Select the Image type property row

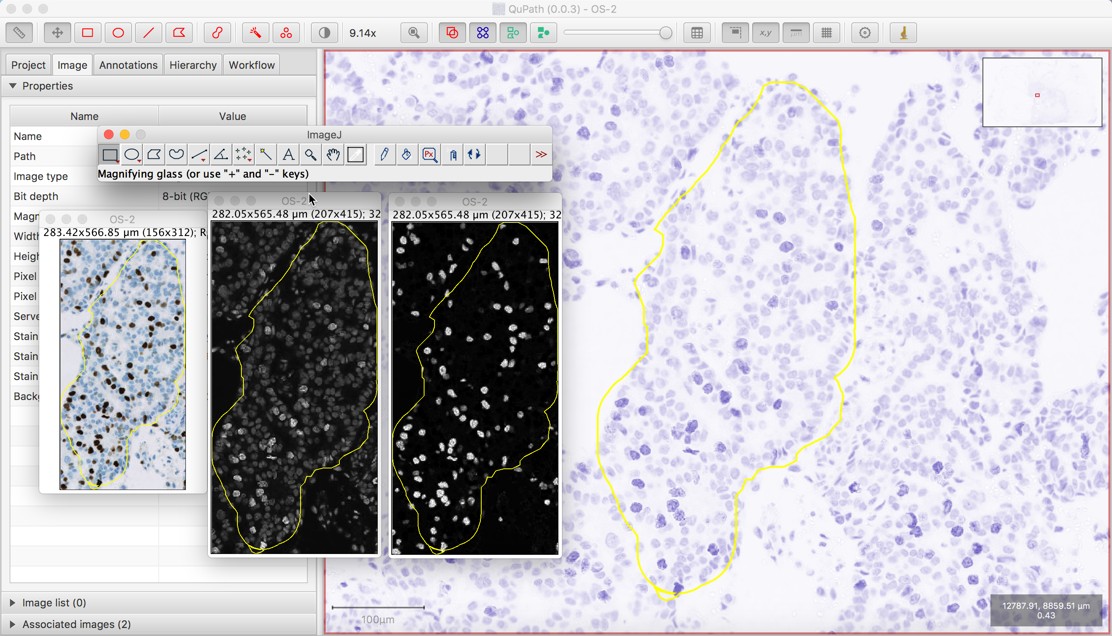(159, 177)
